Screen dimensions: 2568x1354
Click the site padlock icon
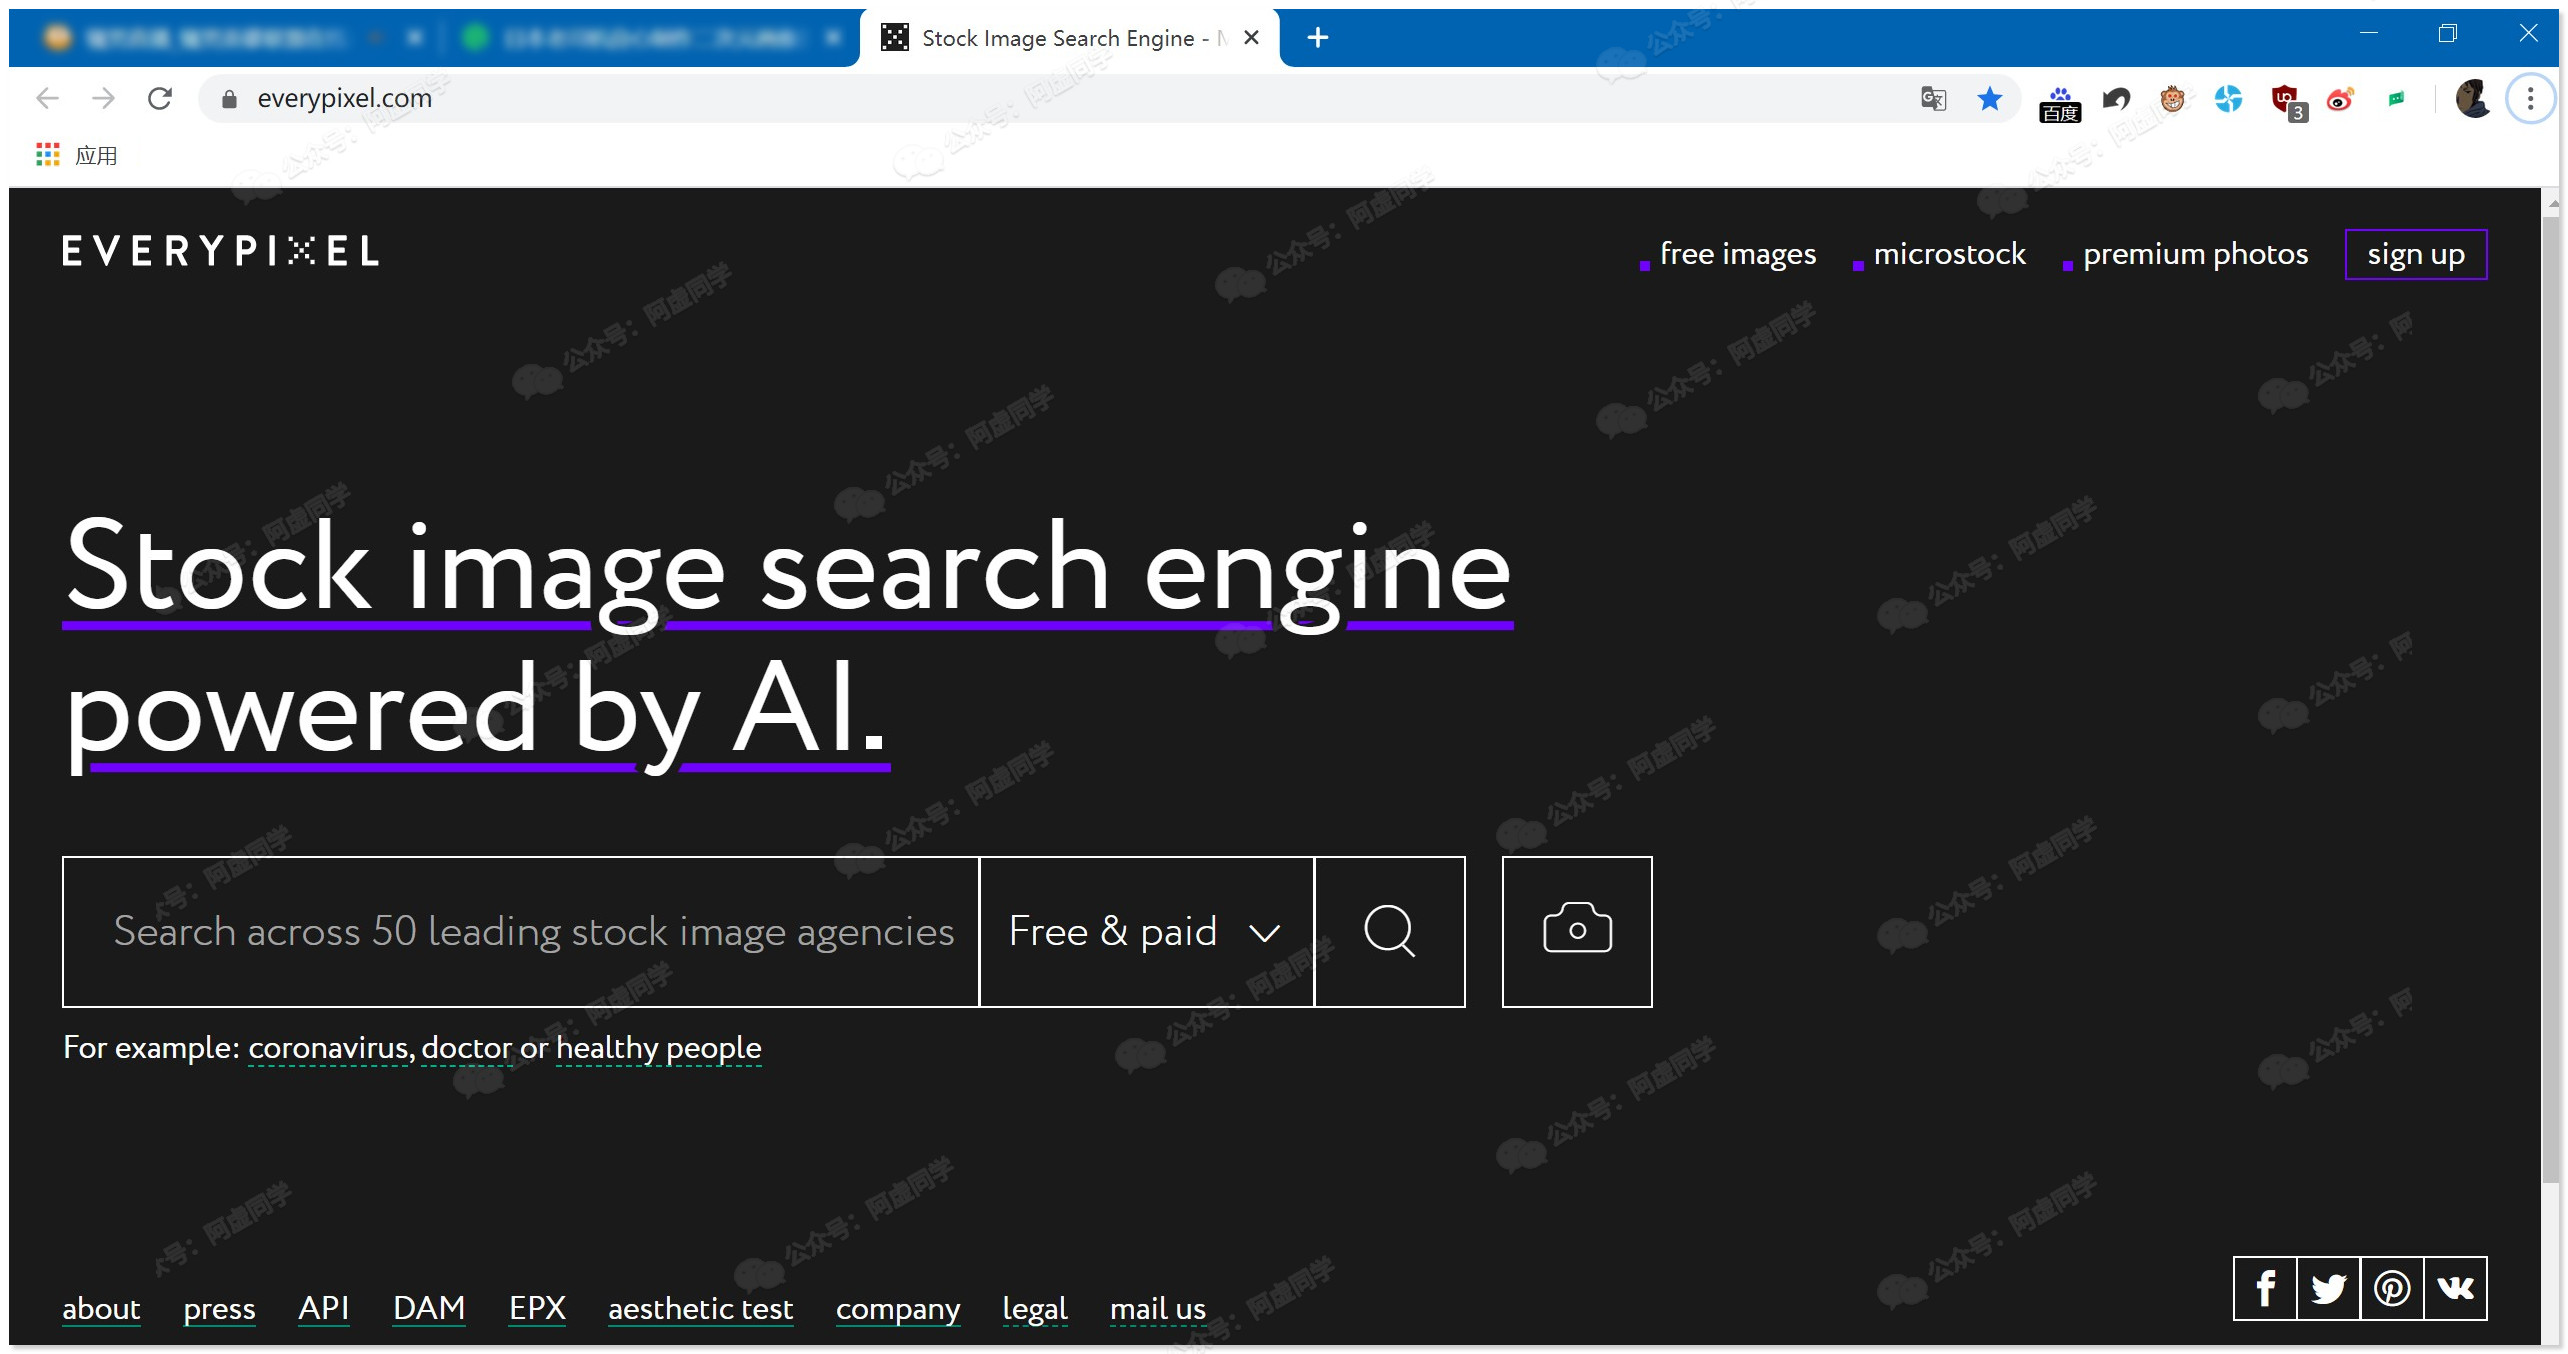(x=229, y=98)
